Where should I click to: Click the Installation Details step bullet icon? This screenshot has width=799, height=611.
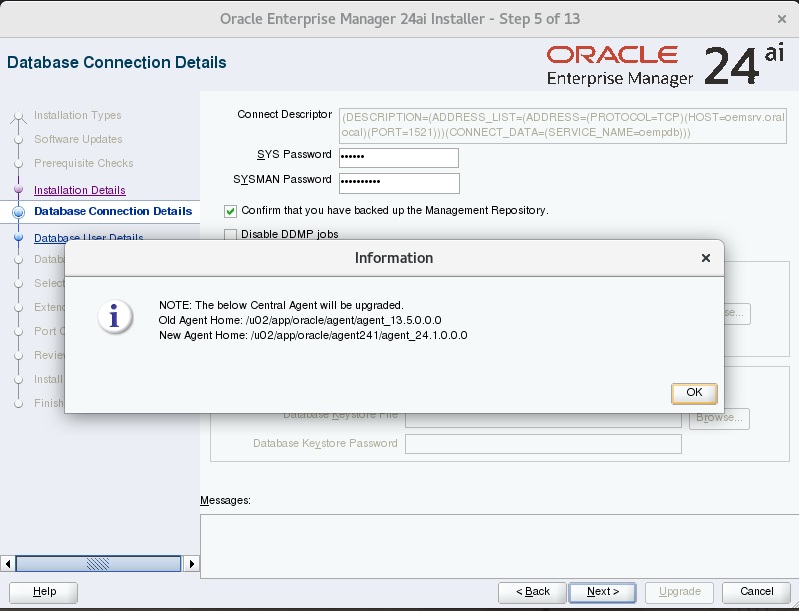(19, 190)
